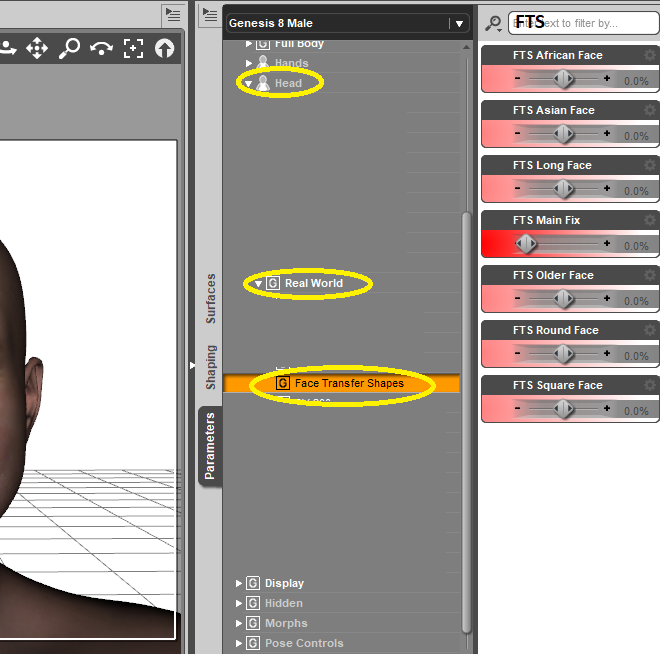Viewport: 660px width, 654px height.
Task: Collapse the Real World group
Action: [258, 284]
